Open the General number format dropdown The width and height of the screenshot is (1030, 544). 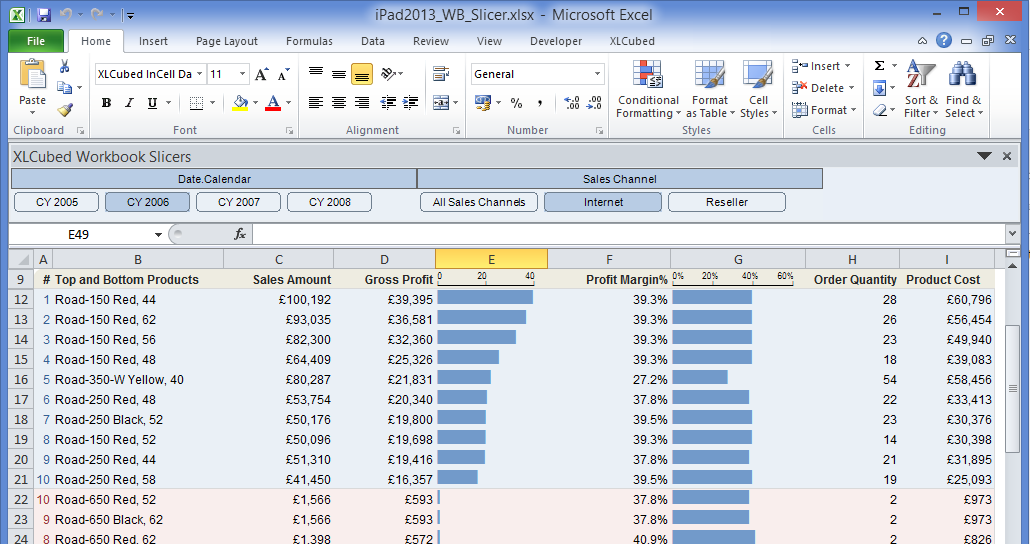(x=597, y=74)
